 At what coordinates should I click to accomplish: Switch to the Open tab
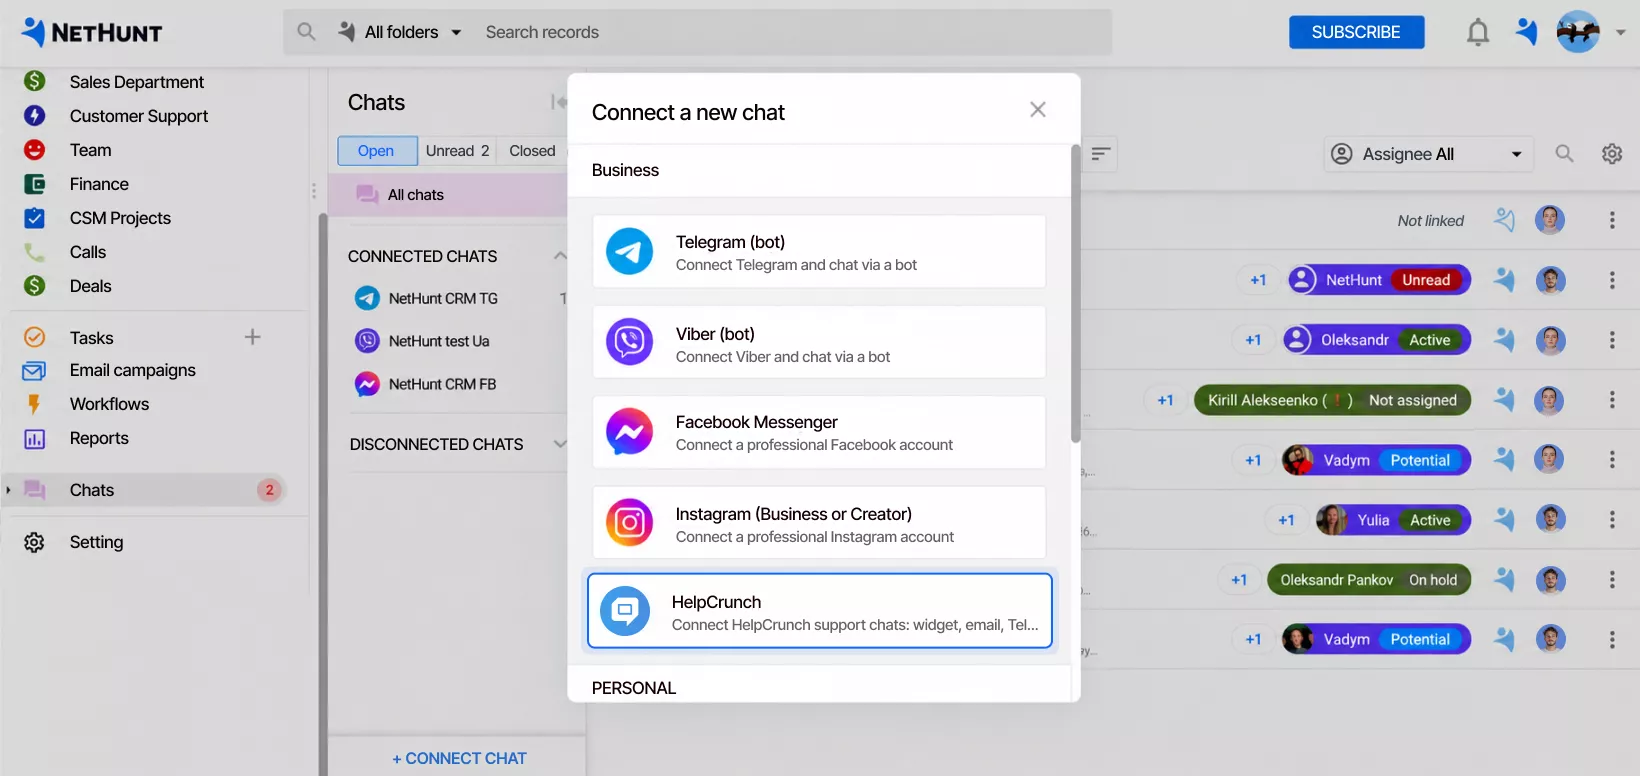point(376,151)
